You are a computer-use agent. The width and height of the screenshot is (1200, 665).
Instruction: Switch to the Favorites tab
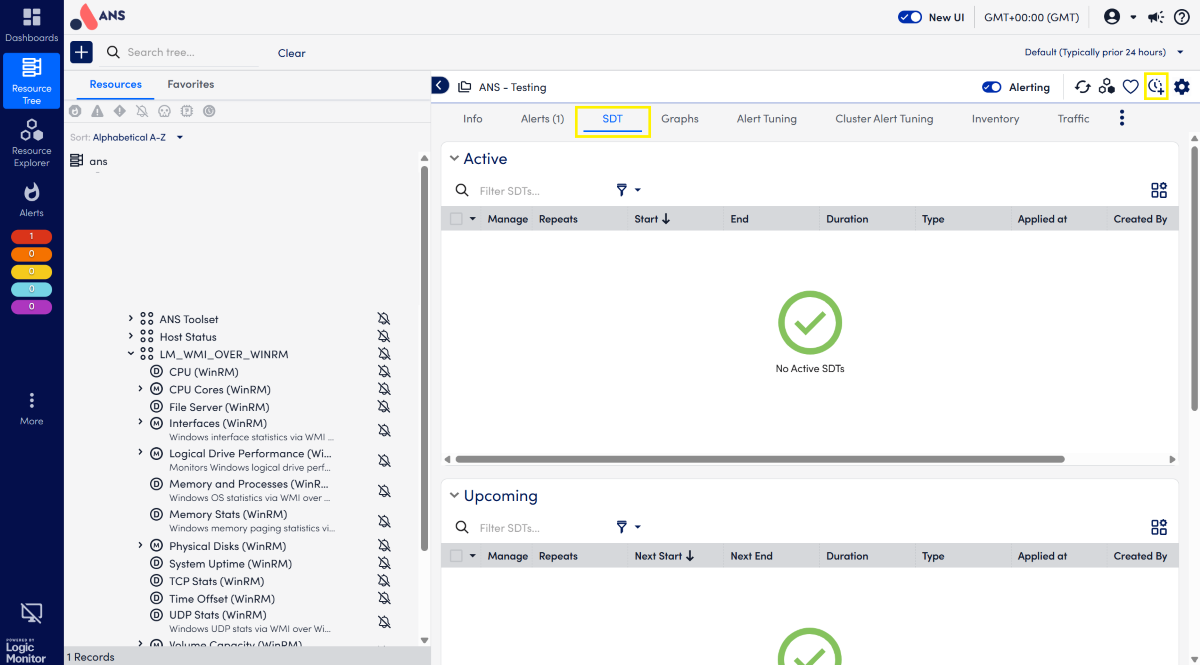coord(190,85)
